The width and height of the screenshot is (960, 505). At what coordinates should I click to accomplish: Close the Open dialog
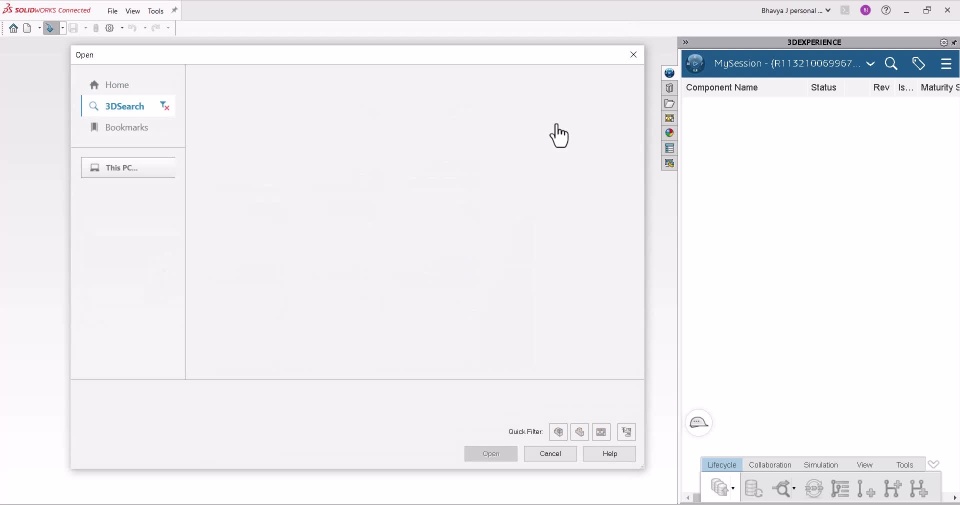pyautogui.click(x=633, y=54)
